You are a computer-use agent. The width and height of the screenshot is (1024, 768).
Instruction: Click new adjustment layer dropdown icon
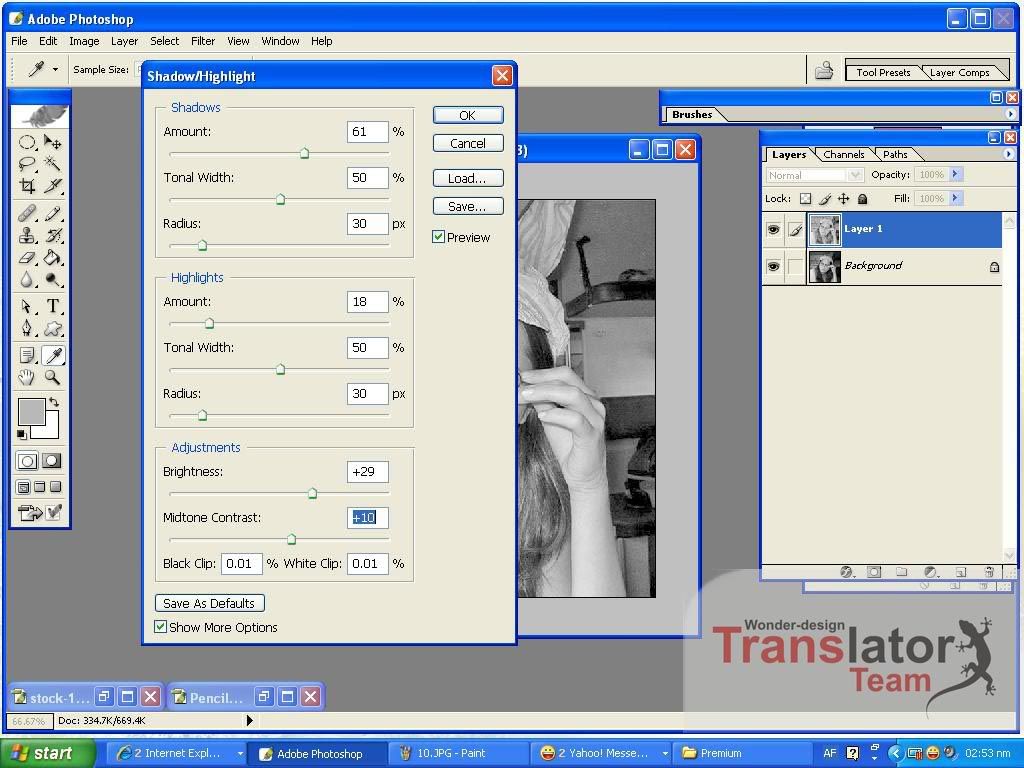(931, 572)
